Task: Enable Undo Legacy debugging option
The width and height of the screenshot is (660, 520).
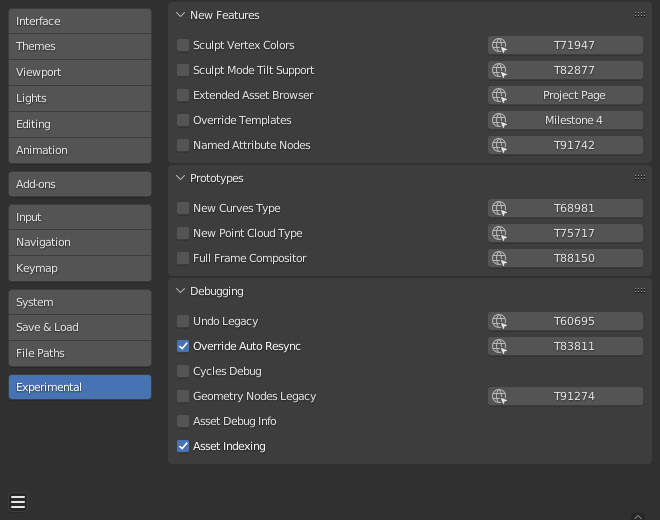Action: [x=183, y=321]
